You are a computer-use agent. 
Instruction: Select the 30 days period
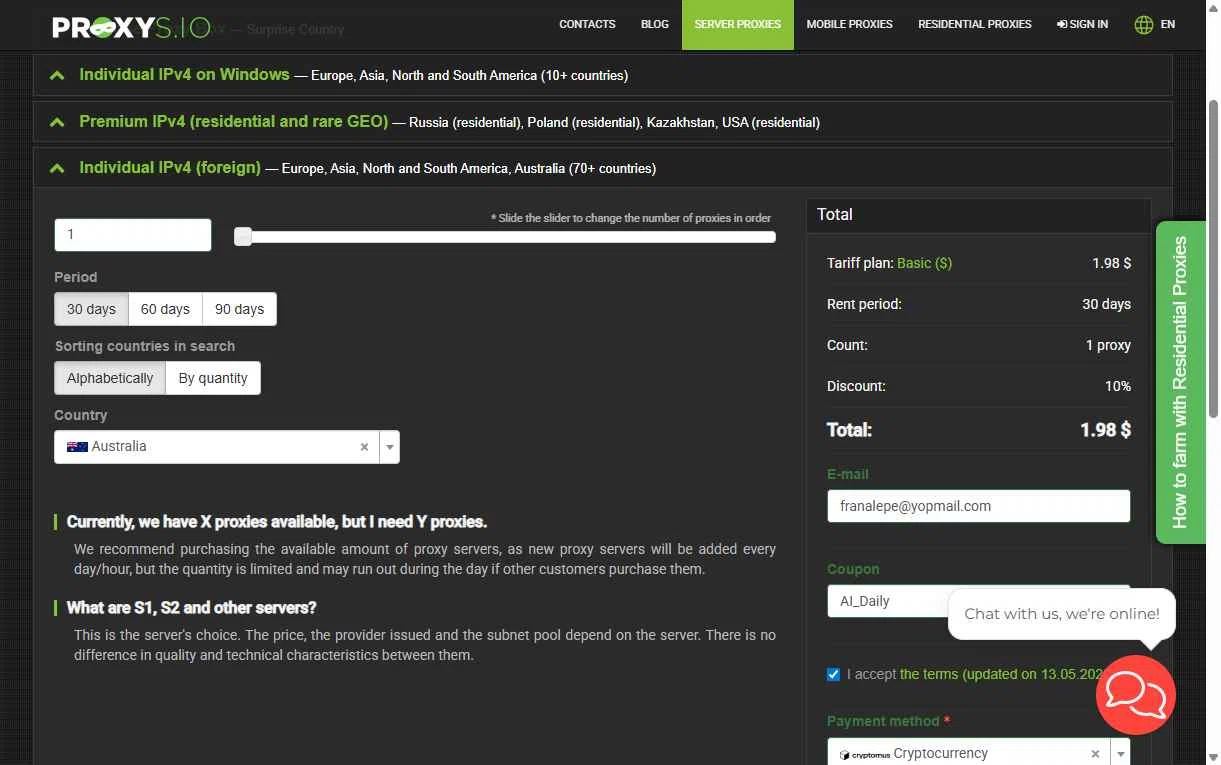coord(91,309)
